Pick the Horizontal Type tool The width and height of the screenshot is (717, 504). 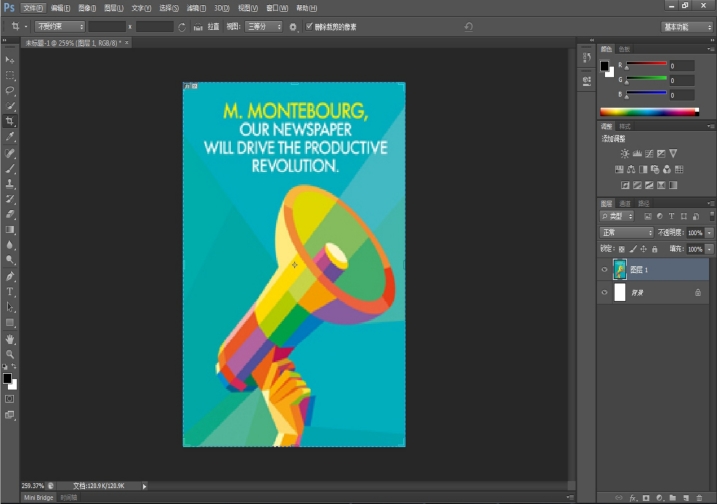coord(10,292)
